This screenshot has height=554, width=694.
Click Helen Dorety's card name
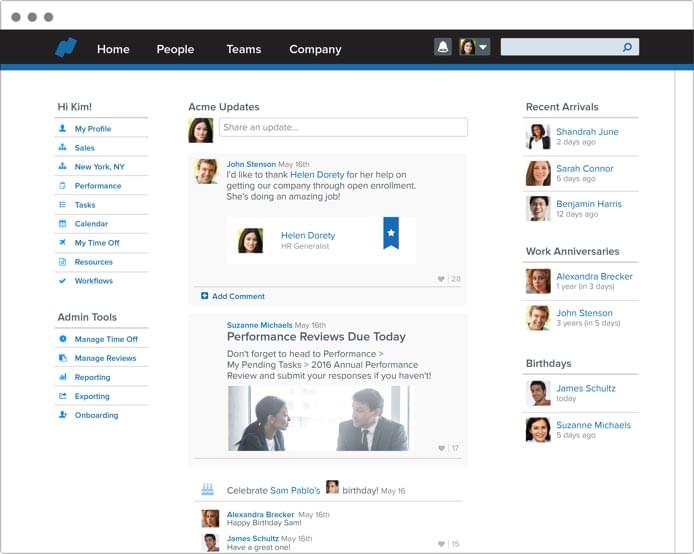click(308, 235)
